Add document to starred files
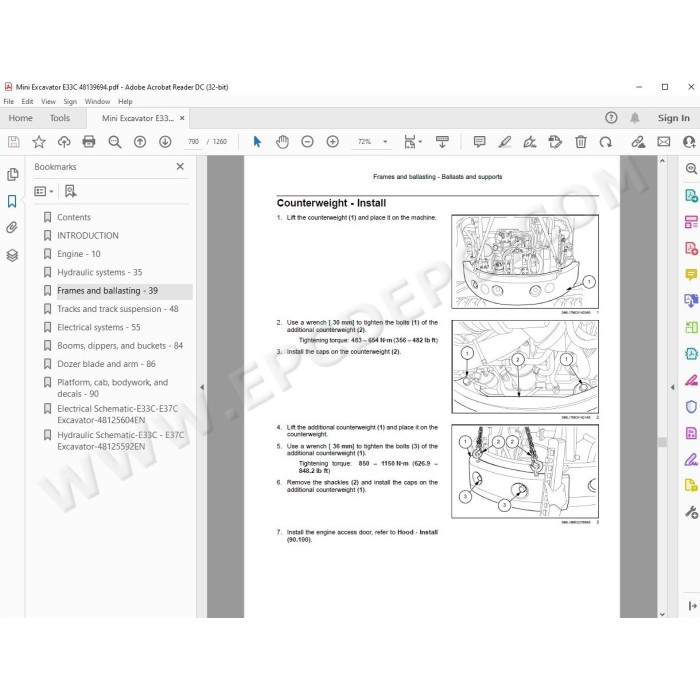This screenshot has height=700, width=700. [39, 142]
